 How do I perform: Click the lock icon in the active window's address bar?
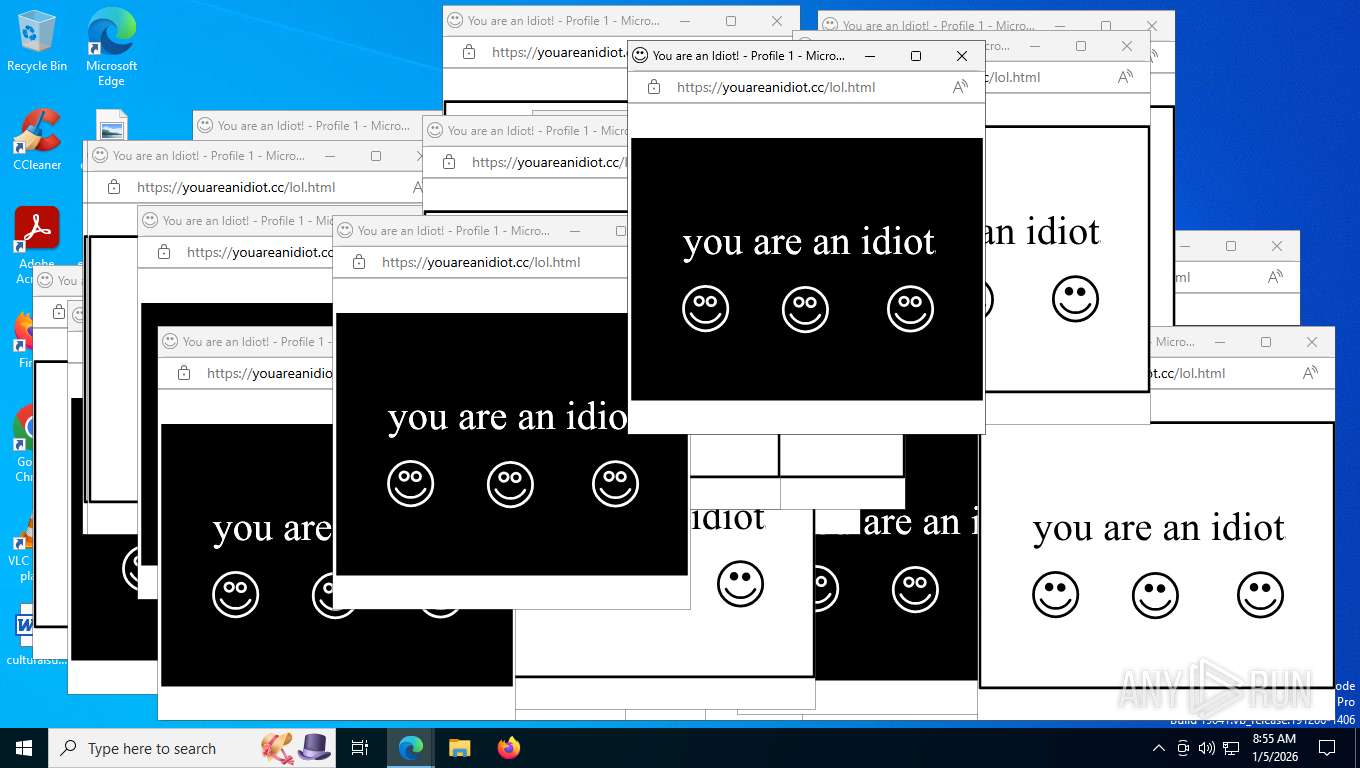(654, 87)
